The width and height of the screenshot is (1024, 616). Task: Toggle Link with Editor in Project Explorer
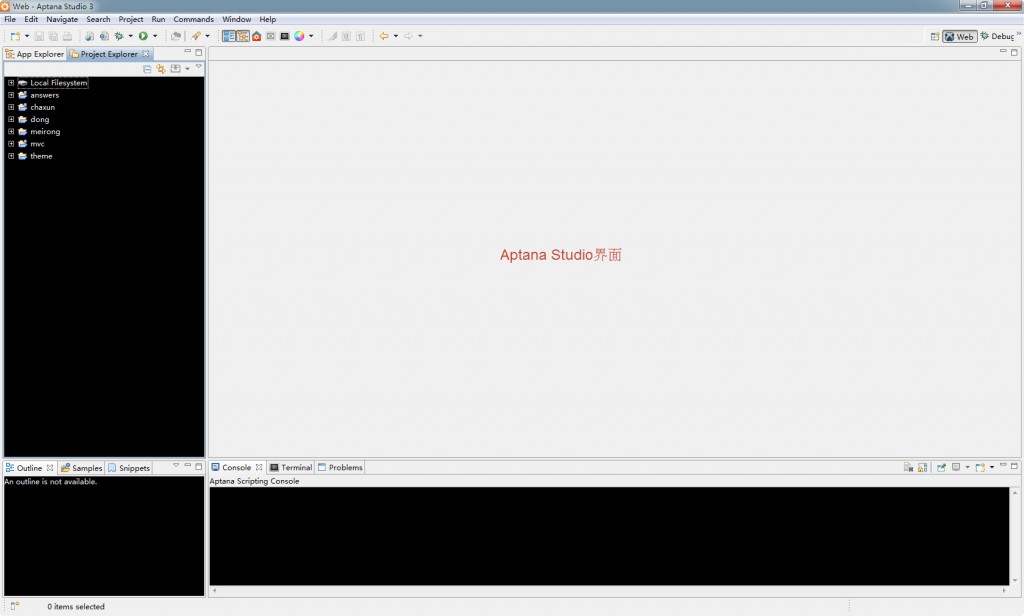coord(161,68)
